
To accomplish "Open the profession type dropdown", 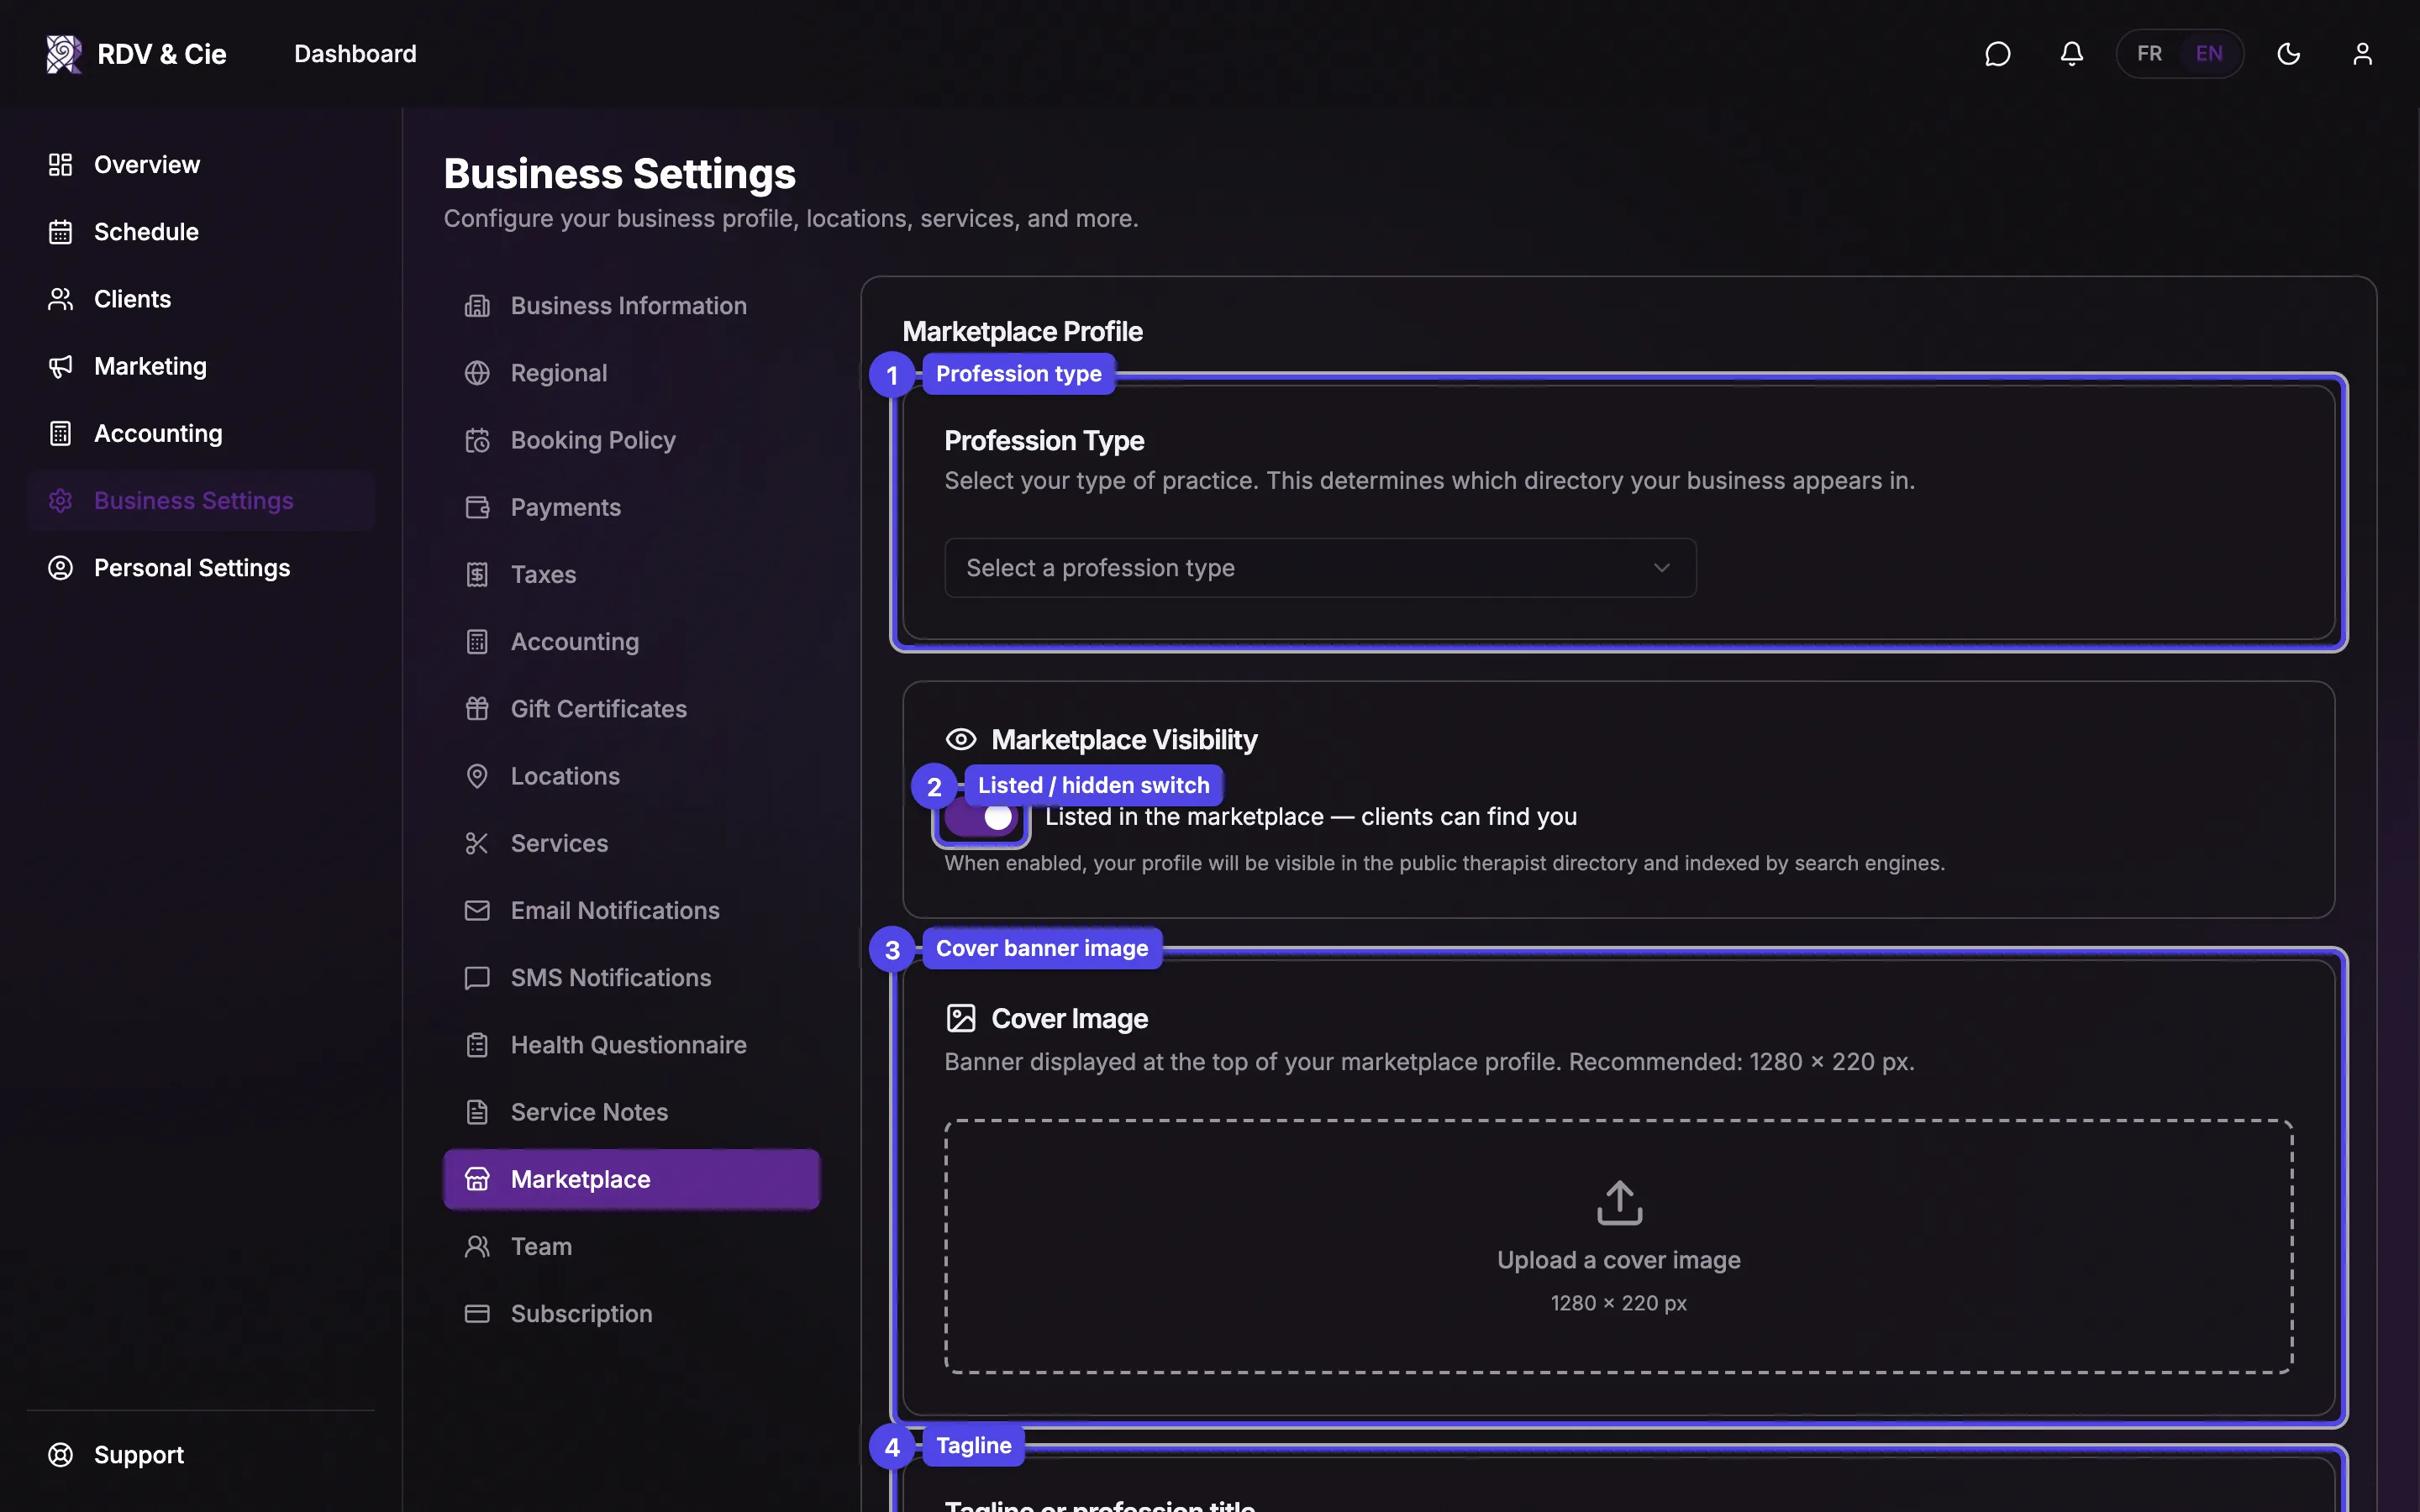I will [x=1320, y=568].
